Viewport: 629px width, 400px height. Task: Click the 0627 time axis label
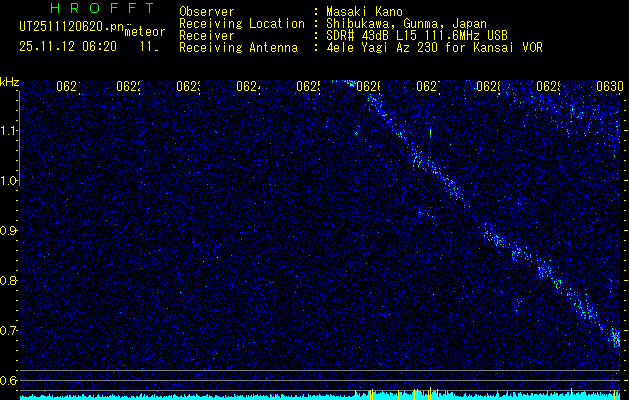coord(428,87)
